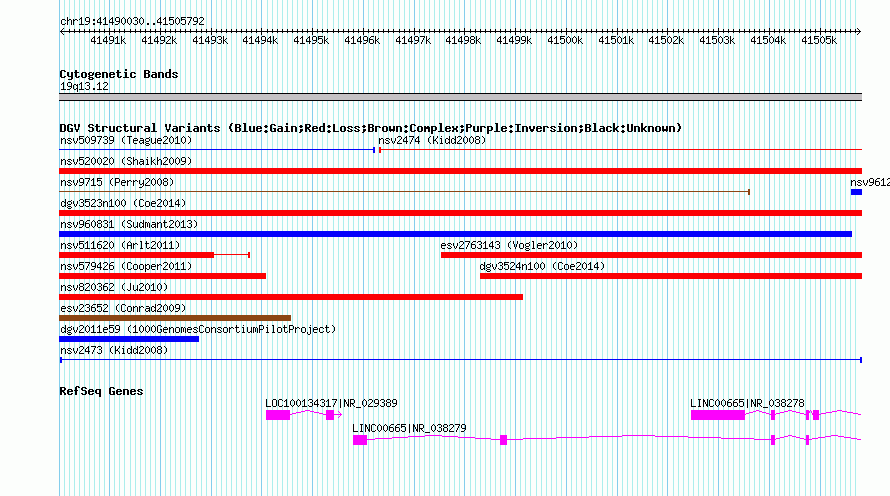Click the 41505k ruler tick label

coord(819,40)
